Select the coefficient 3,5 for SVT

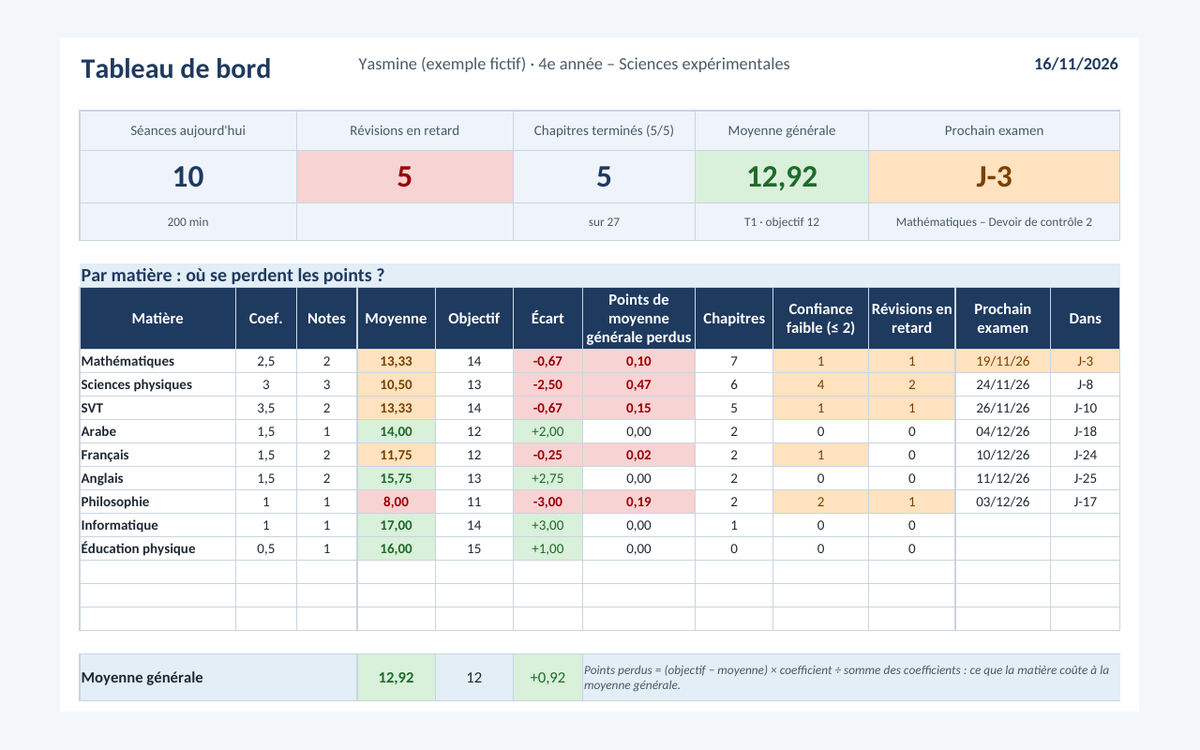[x=266, y=408]
